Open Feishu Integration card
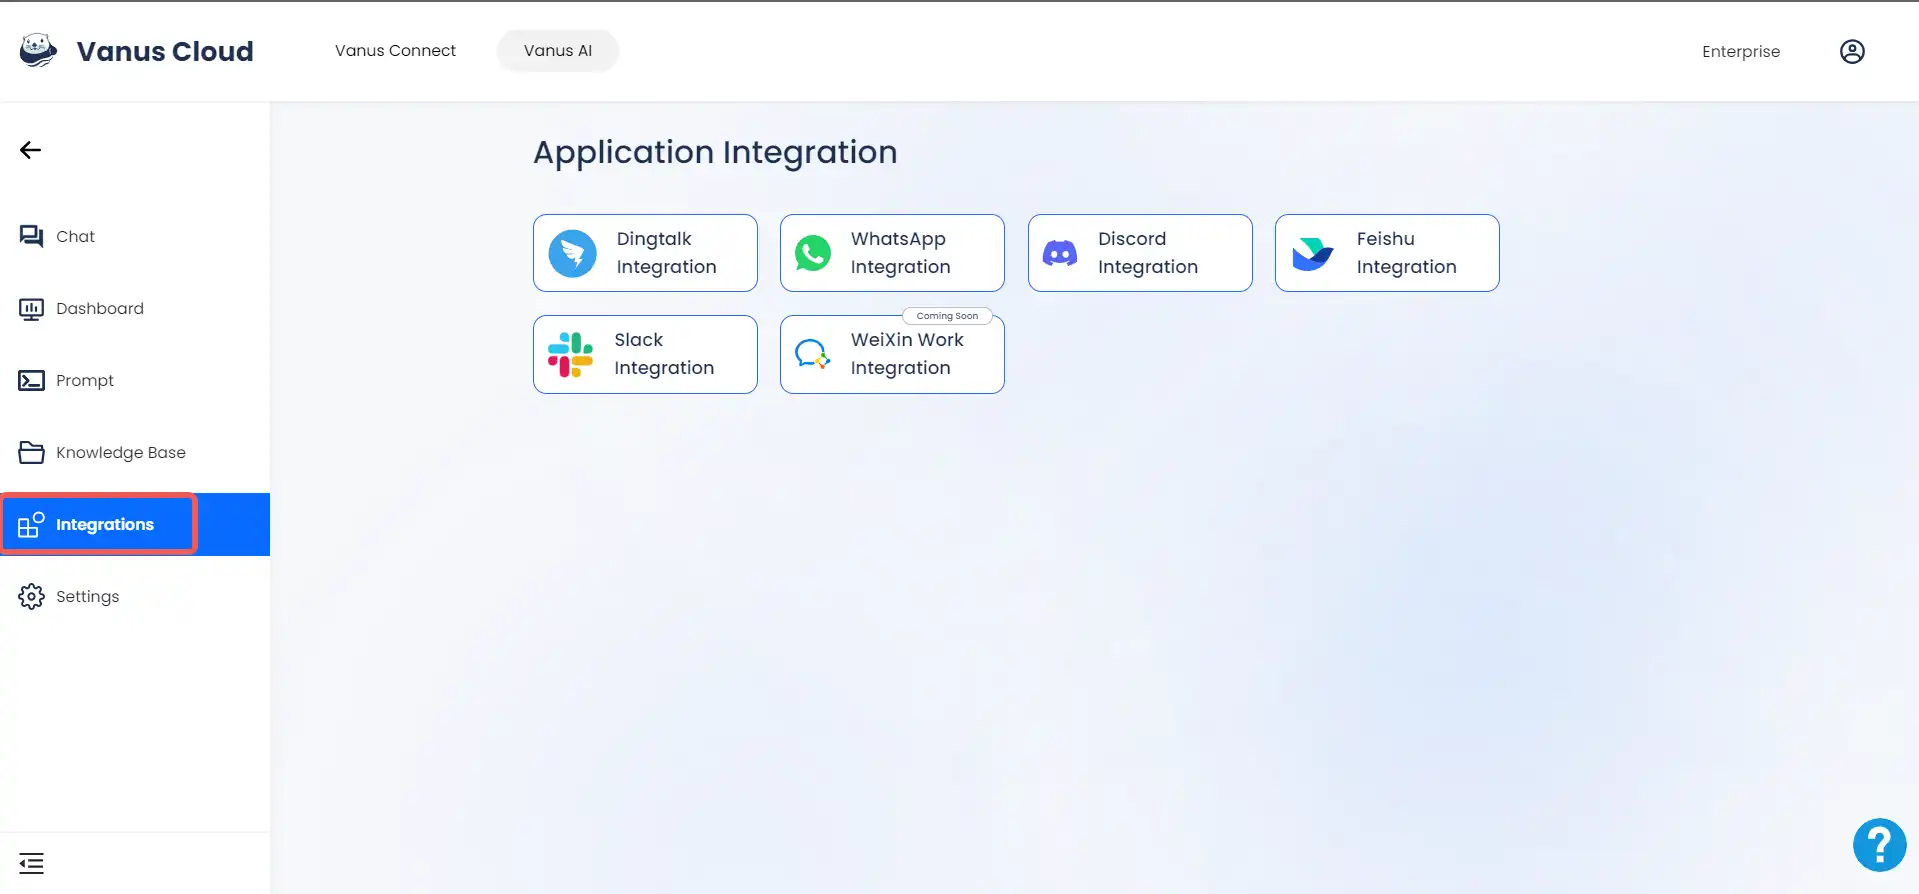 (1387, 253)
